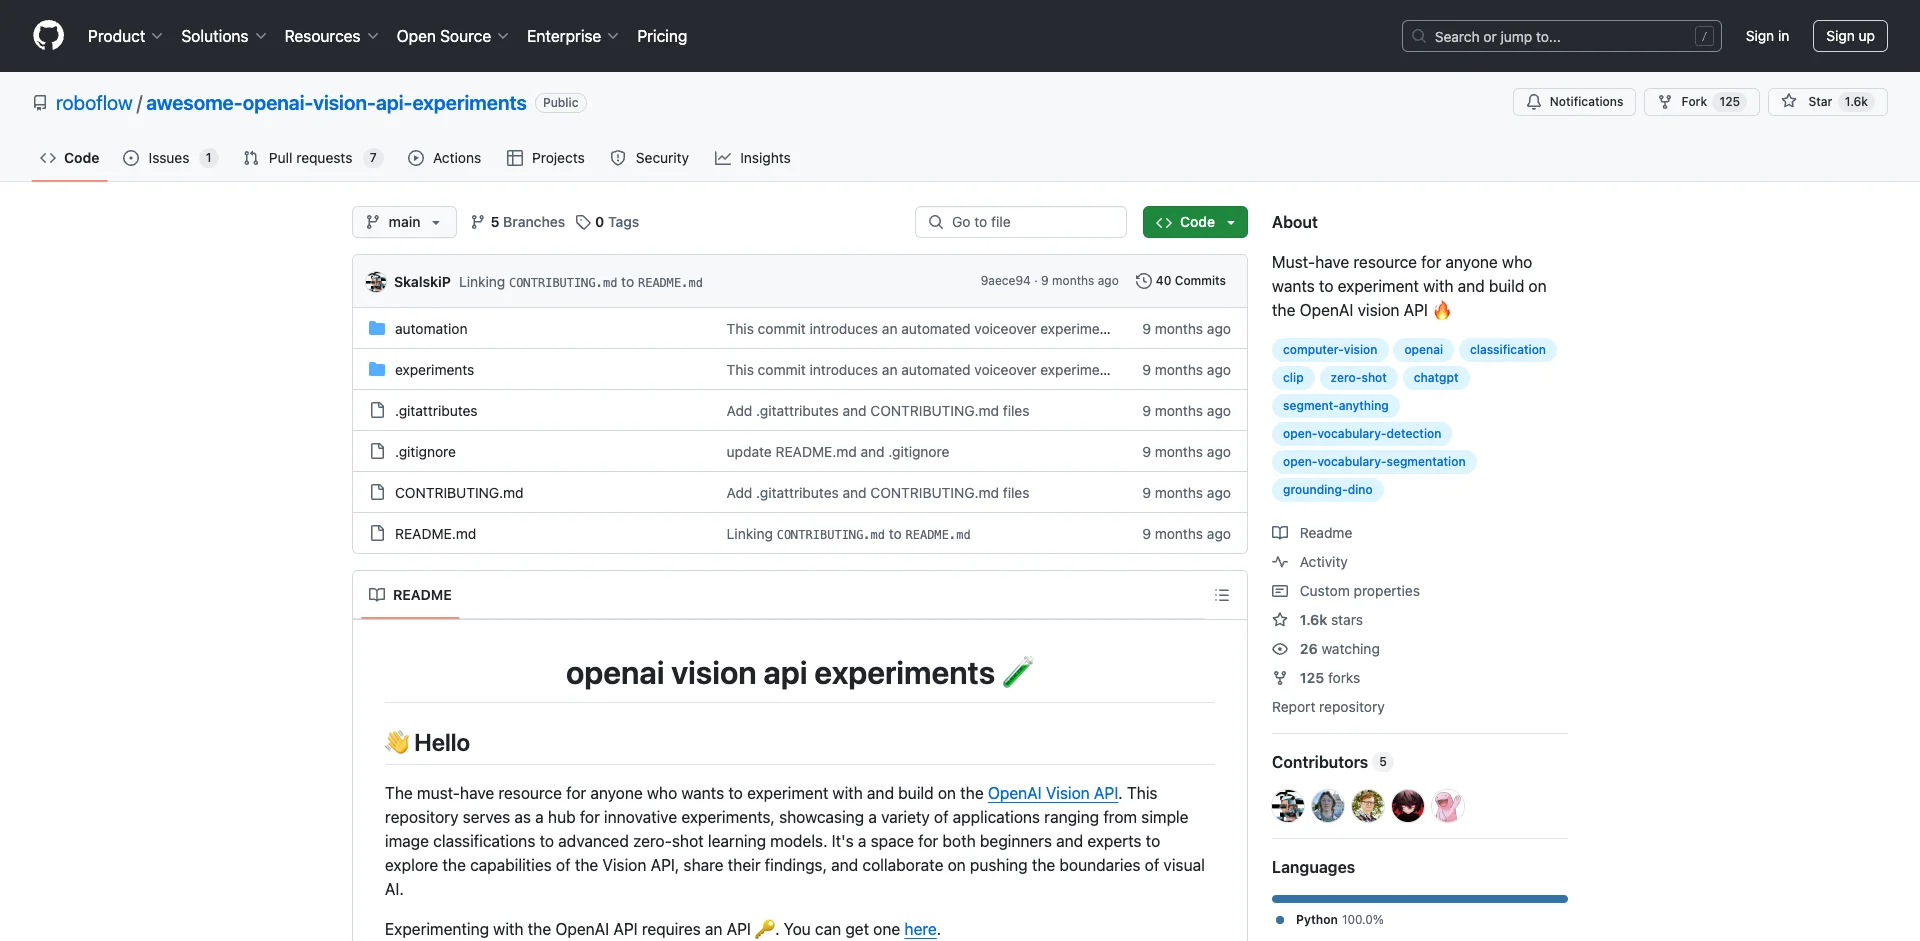Focus the Go to file field
This screenshot has height=941, width=1920.
pos(1021,222)
